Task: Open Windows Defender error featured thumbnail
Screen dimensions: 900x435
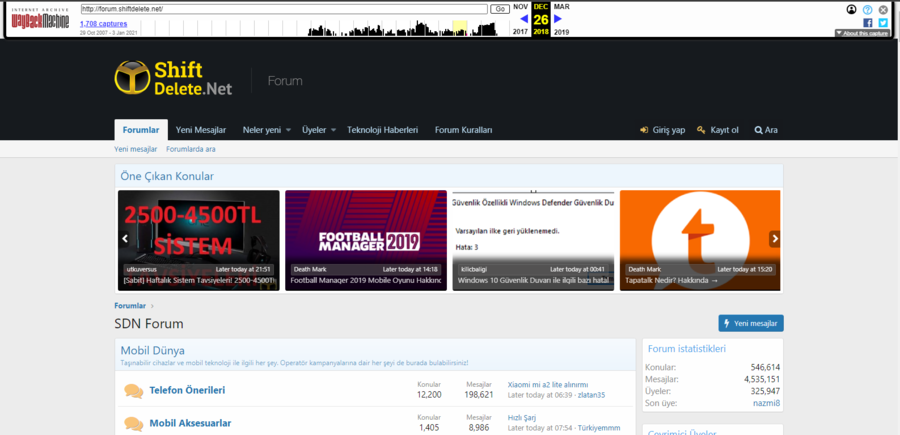Action: pos(533,240)
